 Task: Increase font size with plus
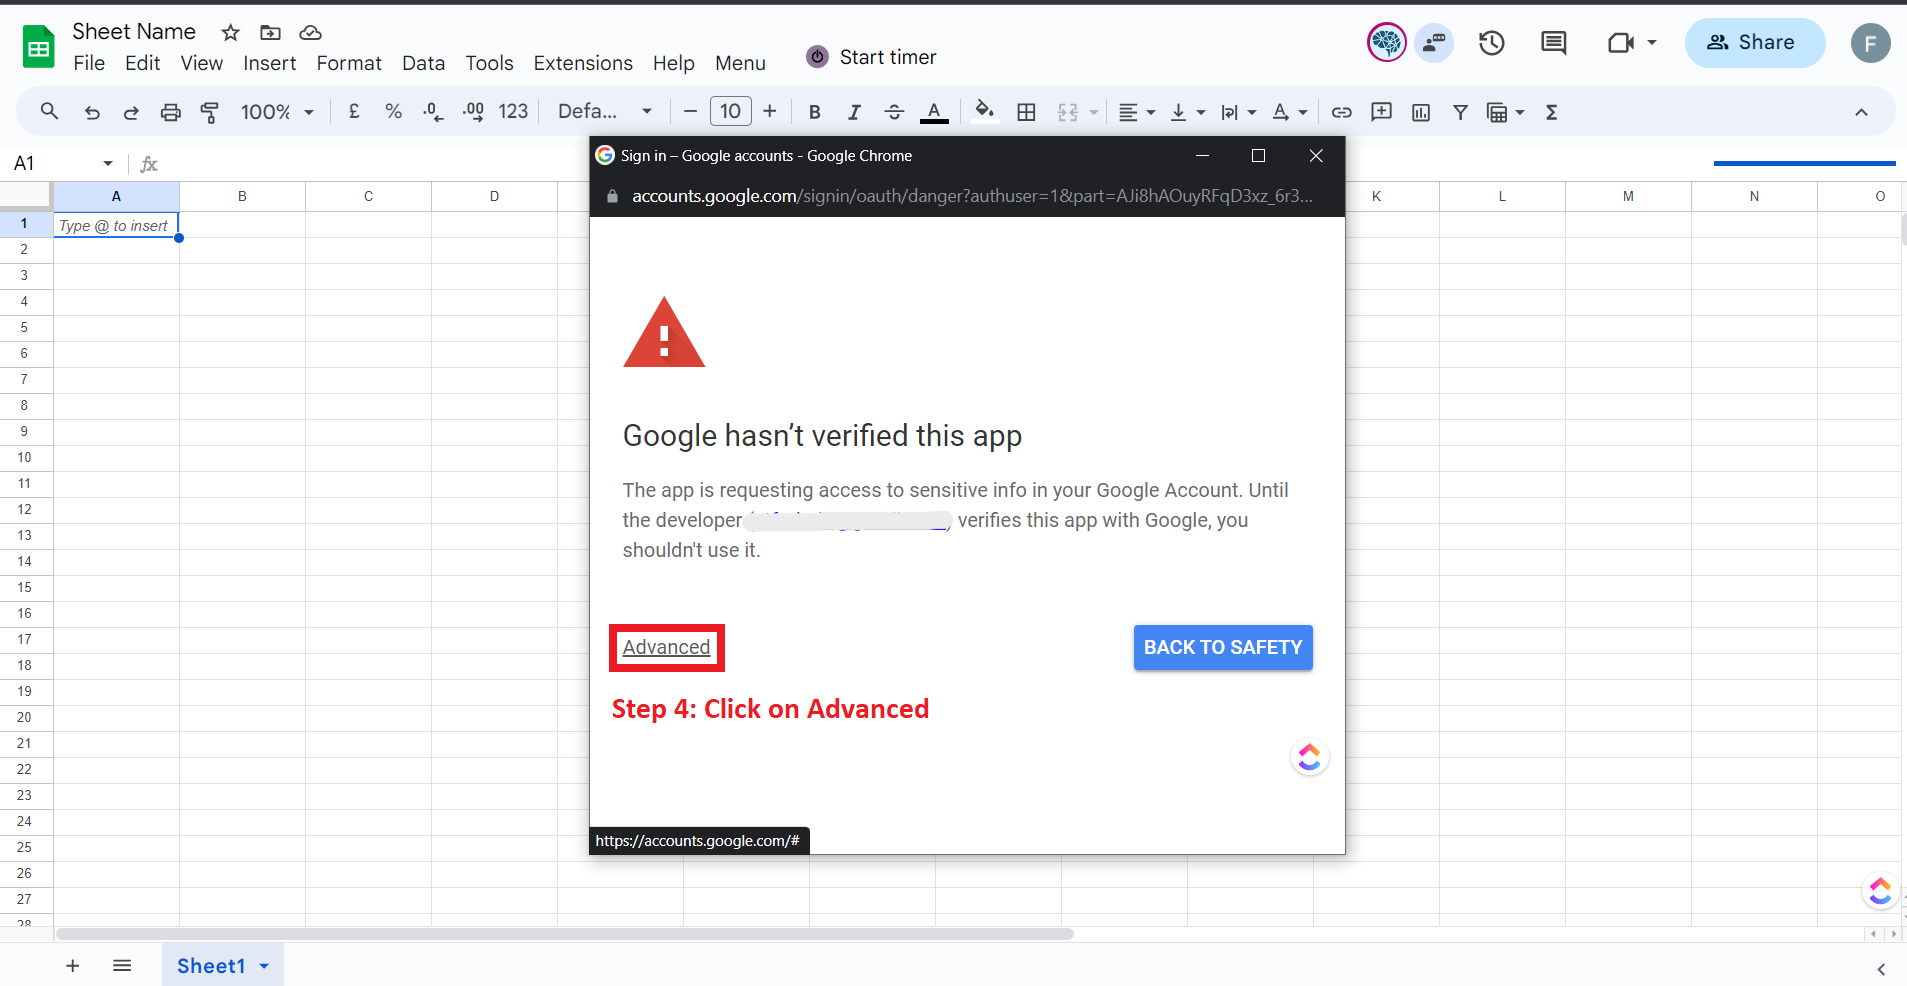[x=769, y=111]
